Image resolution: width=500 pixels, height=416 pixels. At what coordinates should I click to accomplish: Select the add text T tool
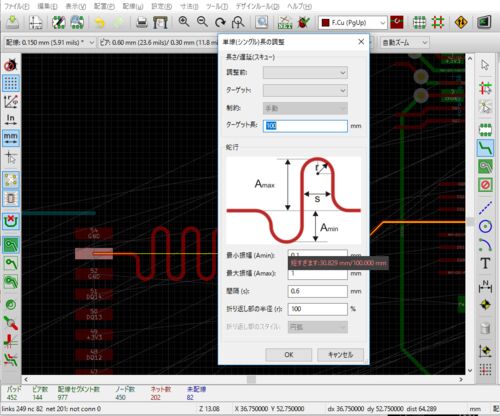click(x=485, y=263)
